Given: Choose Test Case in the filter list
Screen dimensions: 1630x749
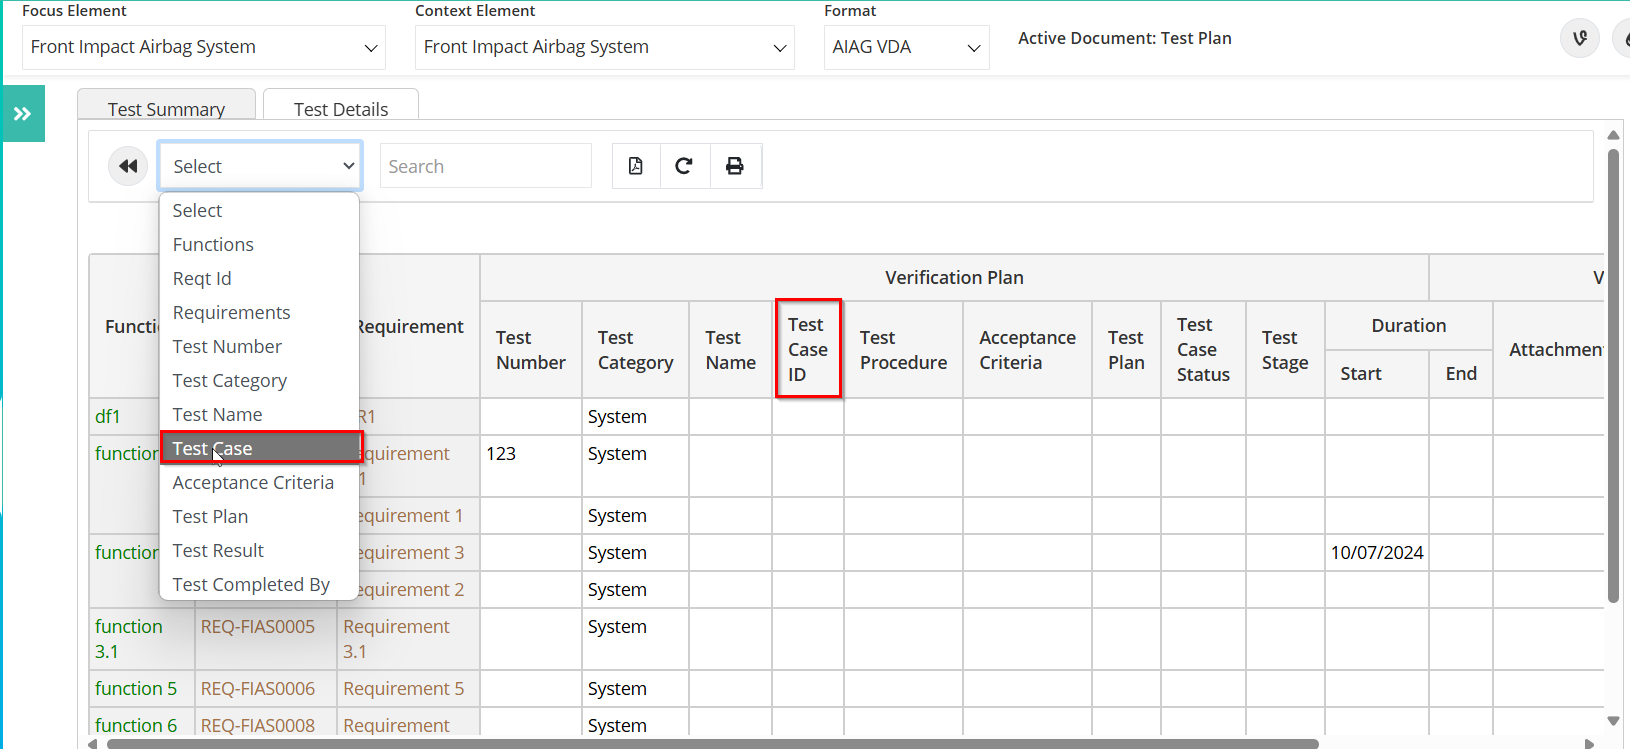Looking at the screenshot, I should [260, 448].
